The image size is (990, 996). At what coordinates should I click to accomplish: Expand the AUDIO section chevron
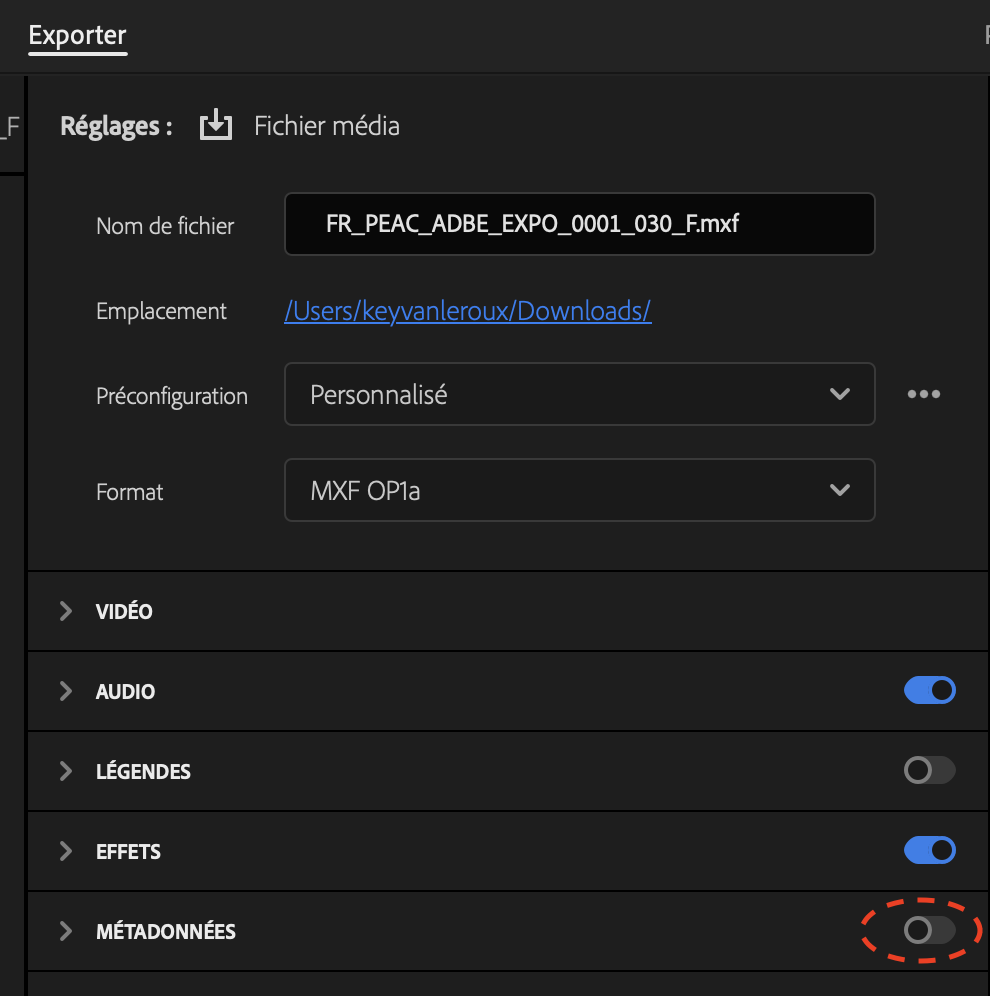coord(66,691)
